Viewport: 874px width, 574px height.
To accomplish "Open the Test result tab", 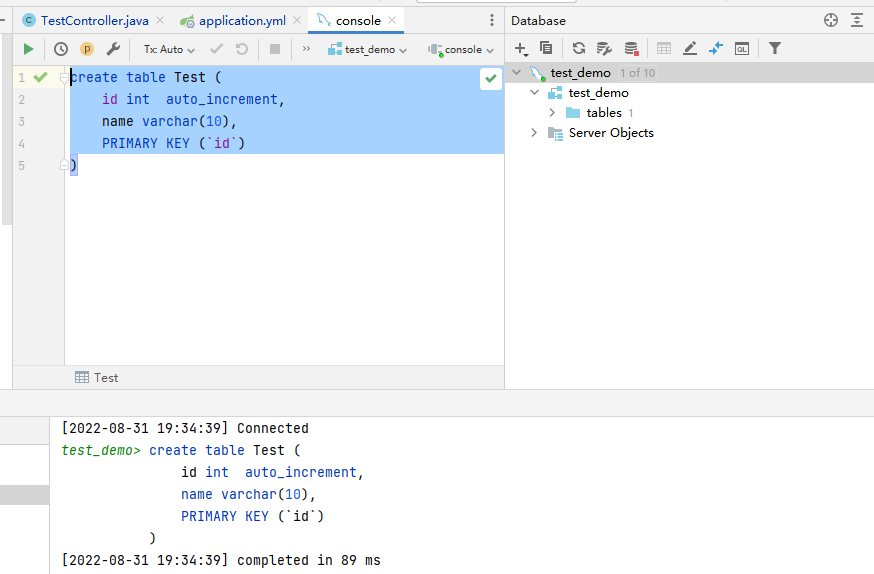I will click(x=97, y=378).
